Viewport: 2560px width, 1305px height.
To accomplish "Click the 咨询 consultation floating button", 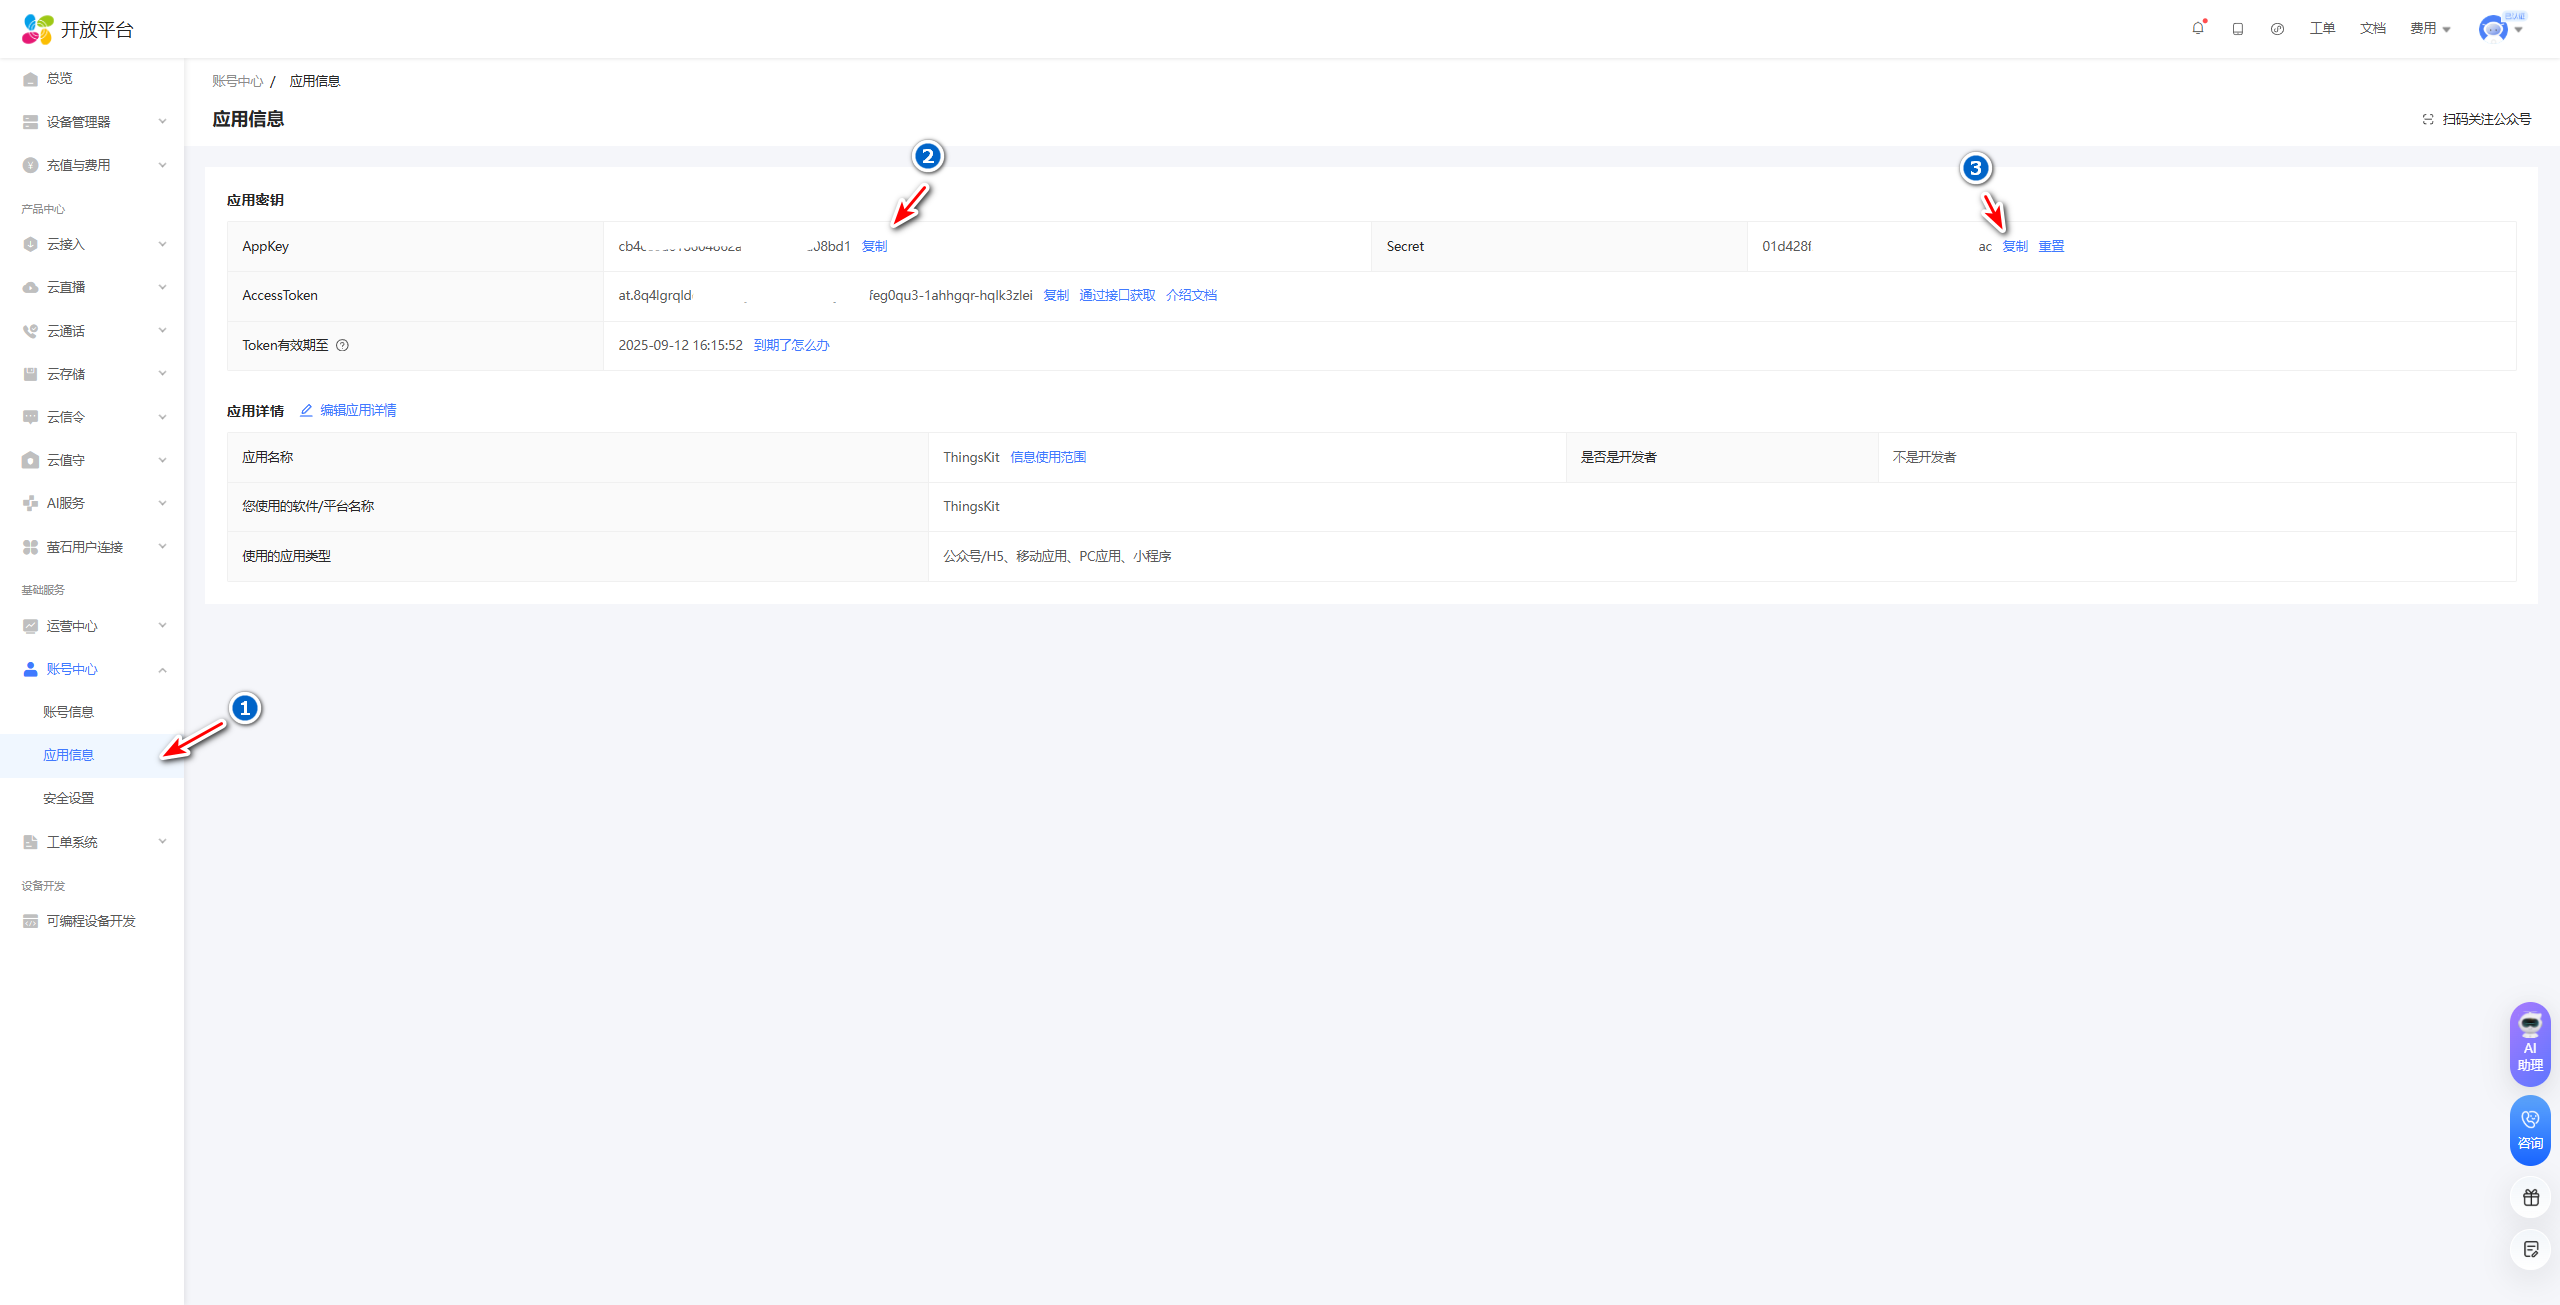I will (x=2529, y=1130).
